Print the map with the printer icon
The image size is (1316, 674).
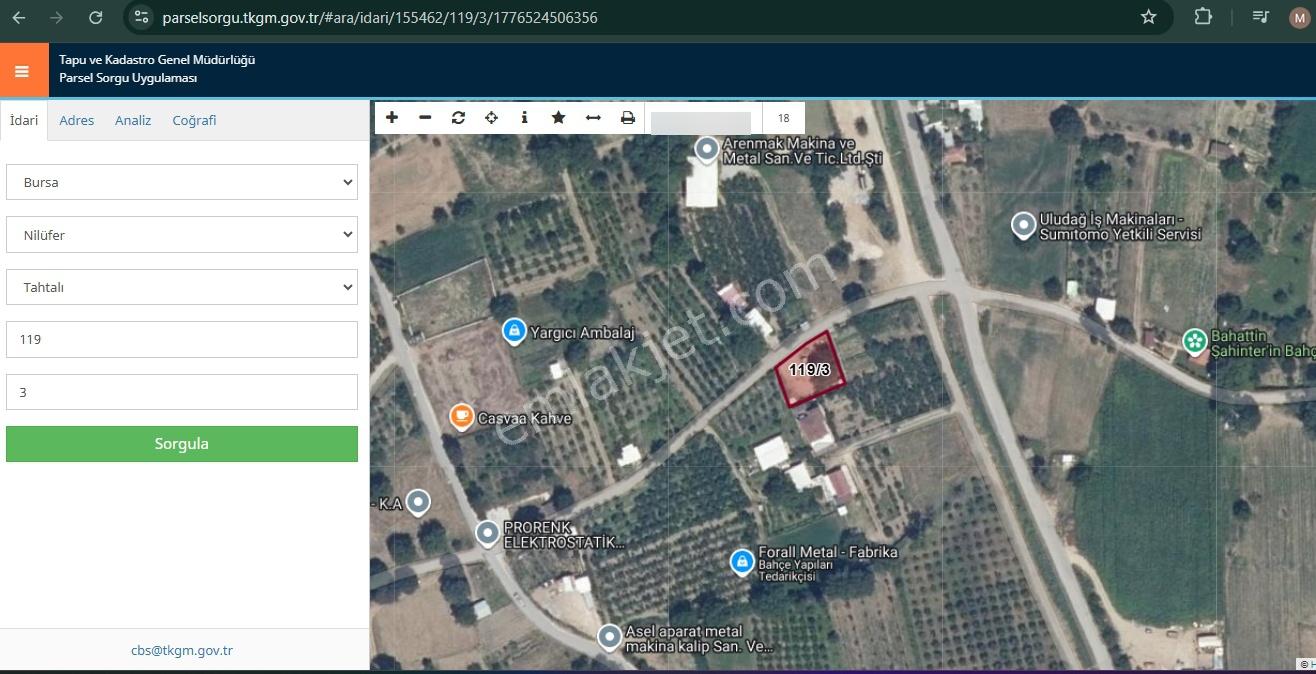[x=627, y=118]
